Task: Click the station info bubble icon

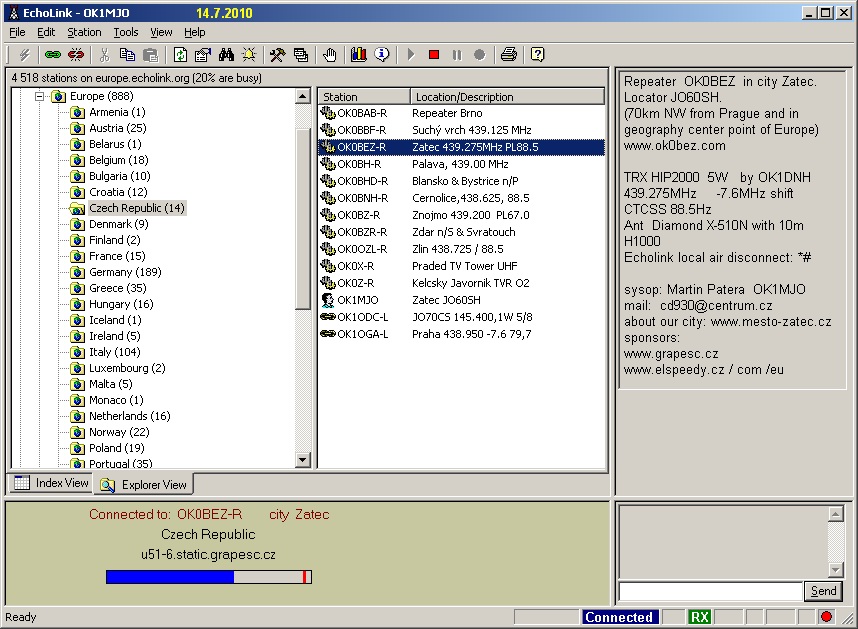Action: coord(382,55)
